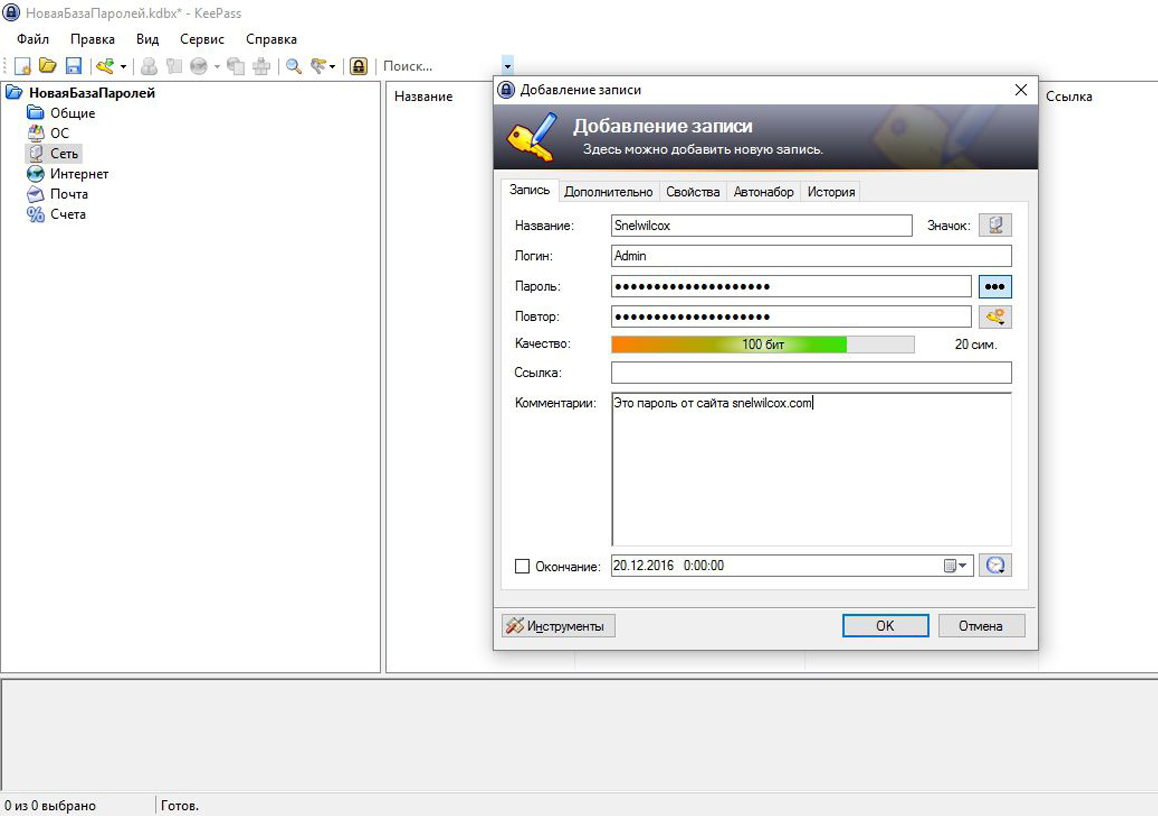This screenshot has width=1158, height=816.
Task: Open the search history dropdown arrow
Action: pyautogui.click(x=506, y=66)
